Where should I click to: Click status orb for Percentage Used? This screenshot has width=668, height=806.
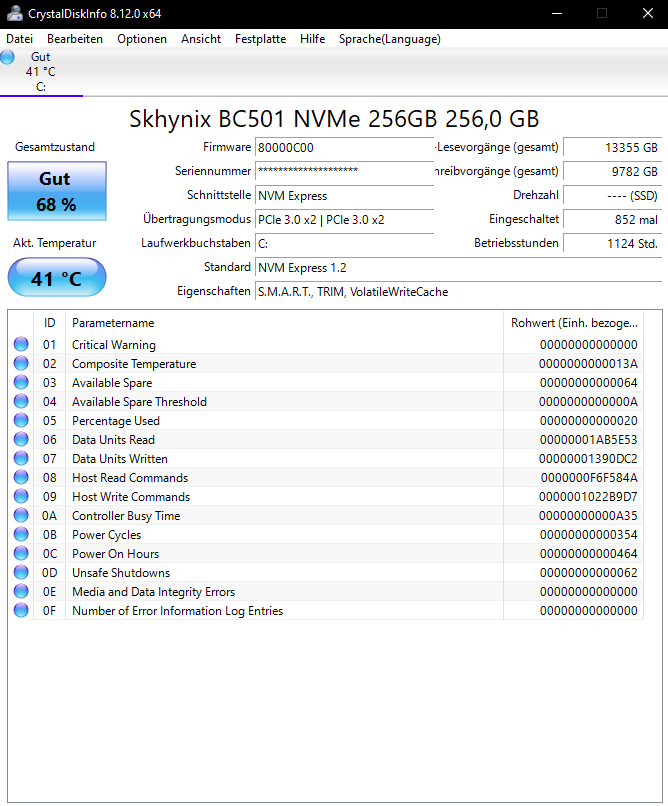coord(21,420)
